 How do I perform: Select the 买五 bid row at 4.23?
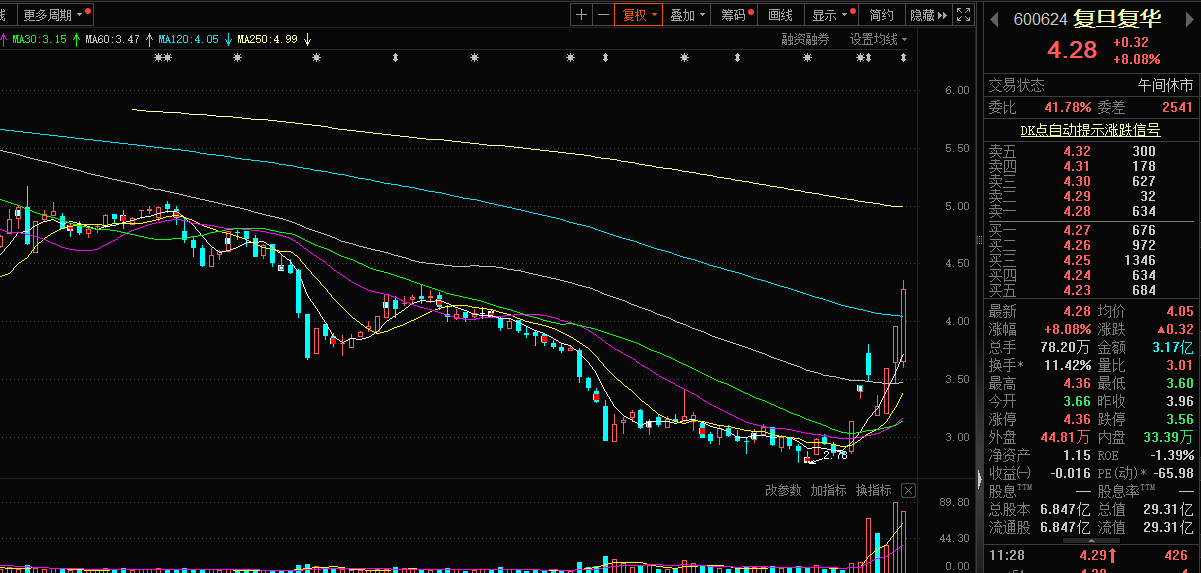[1091, 290]
